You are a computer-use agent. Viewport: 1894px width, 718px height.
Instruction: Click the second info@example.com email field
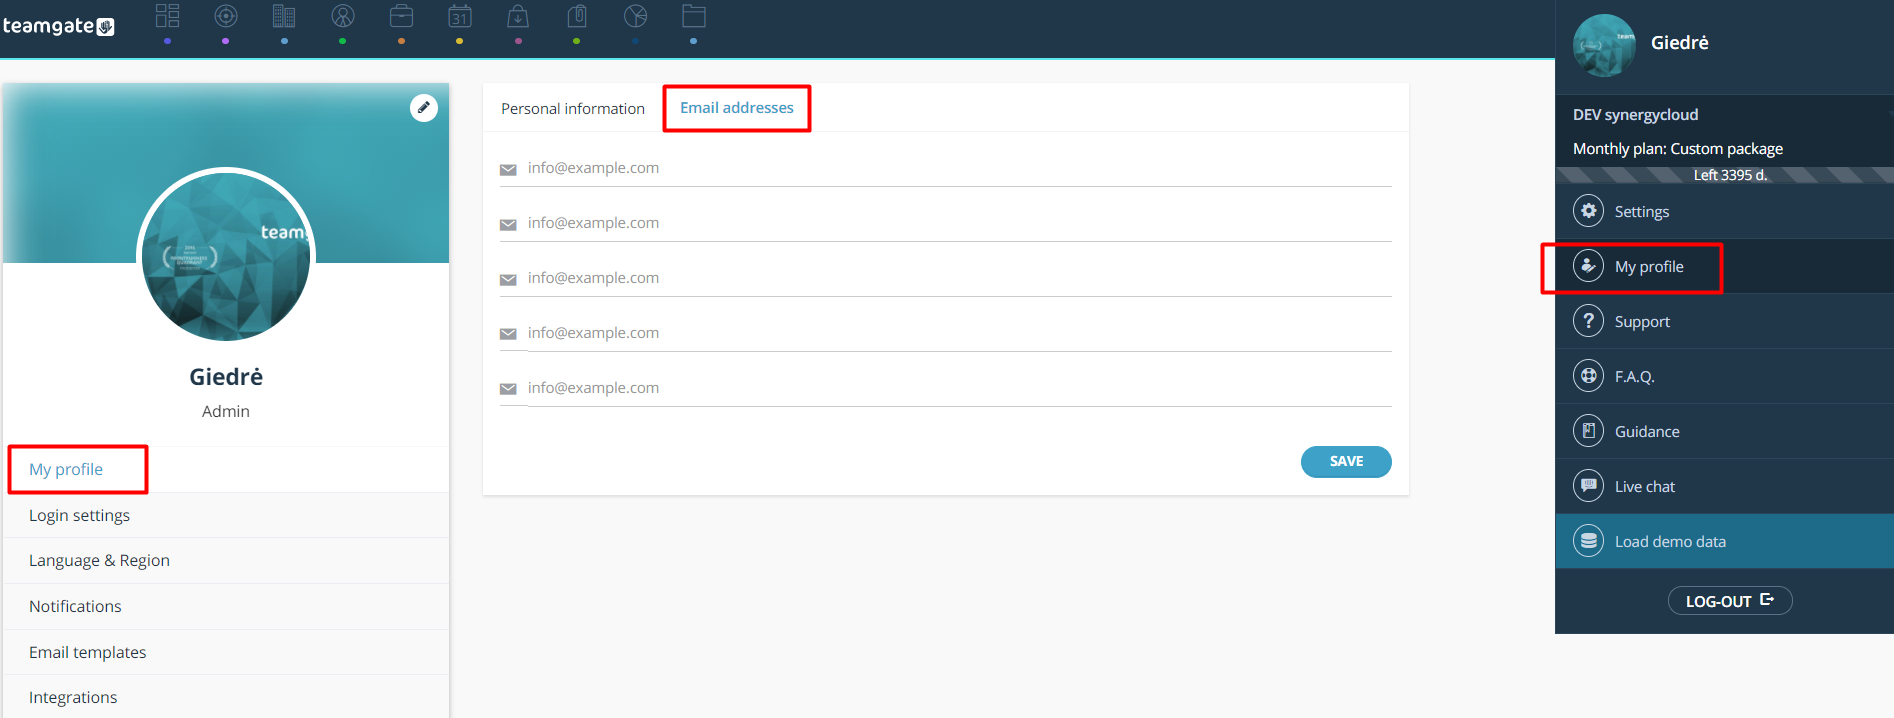click(x=959, y=223)
